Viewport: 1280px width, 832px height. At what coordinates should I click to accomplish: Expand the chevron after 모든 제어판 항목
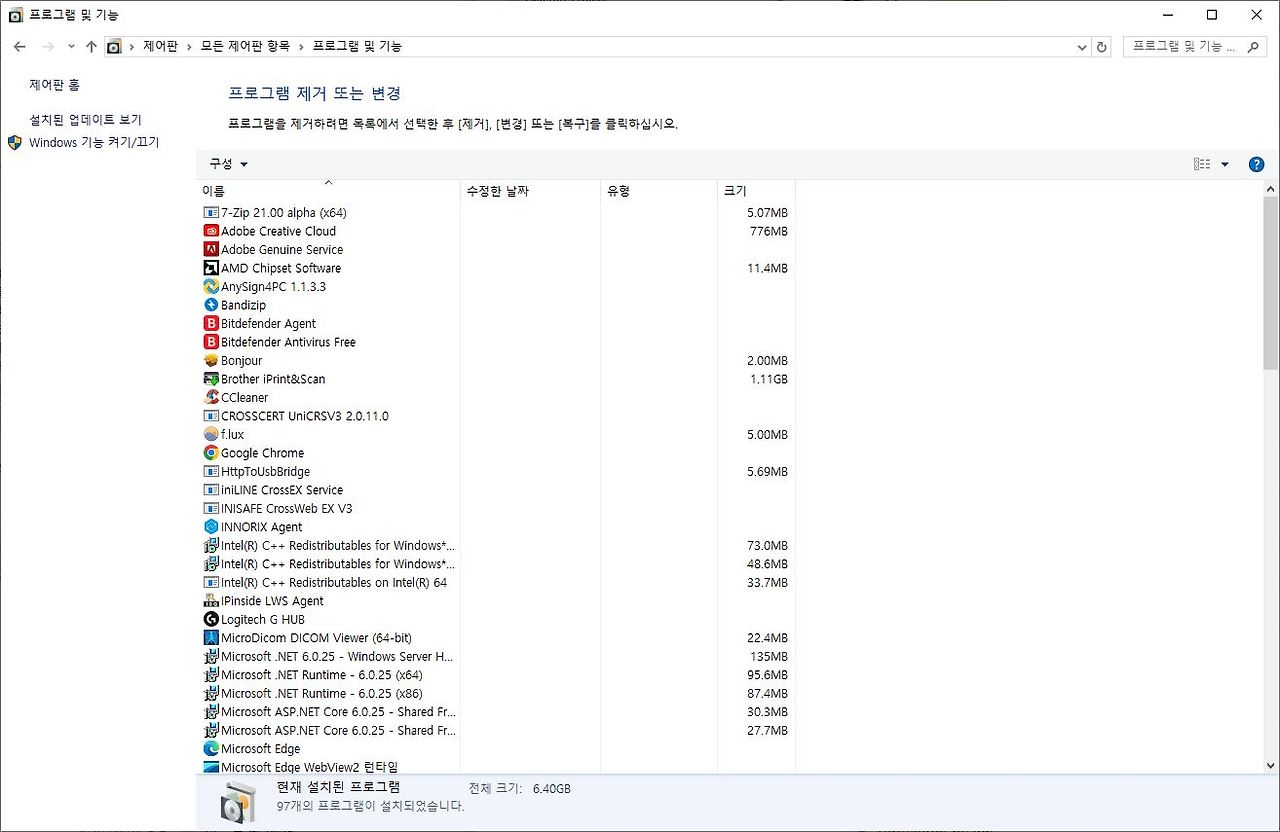302,47
